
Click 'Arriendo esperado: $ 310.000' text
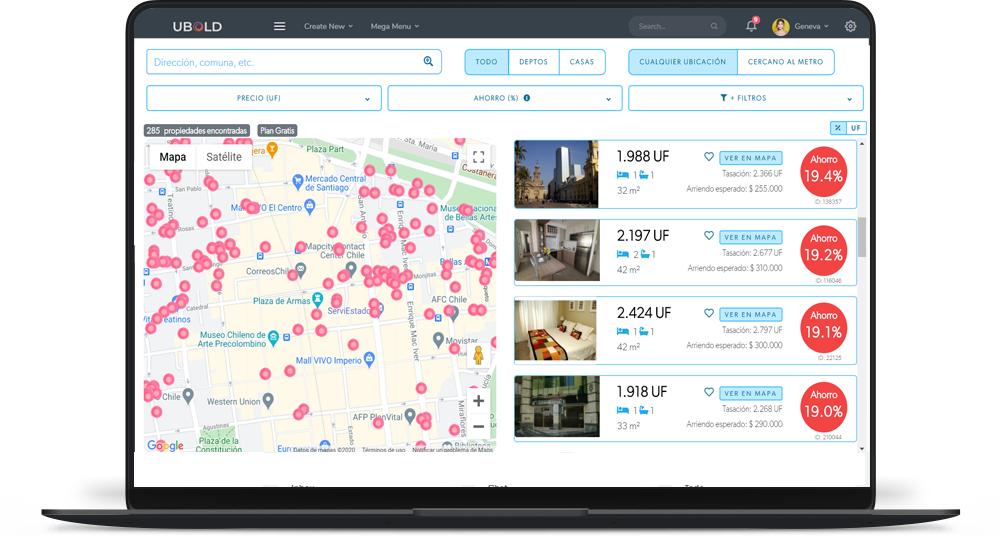pos(735,268)
